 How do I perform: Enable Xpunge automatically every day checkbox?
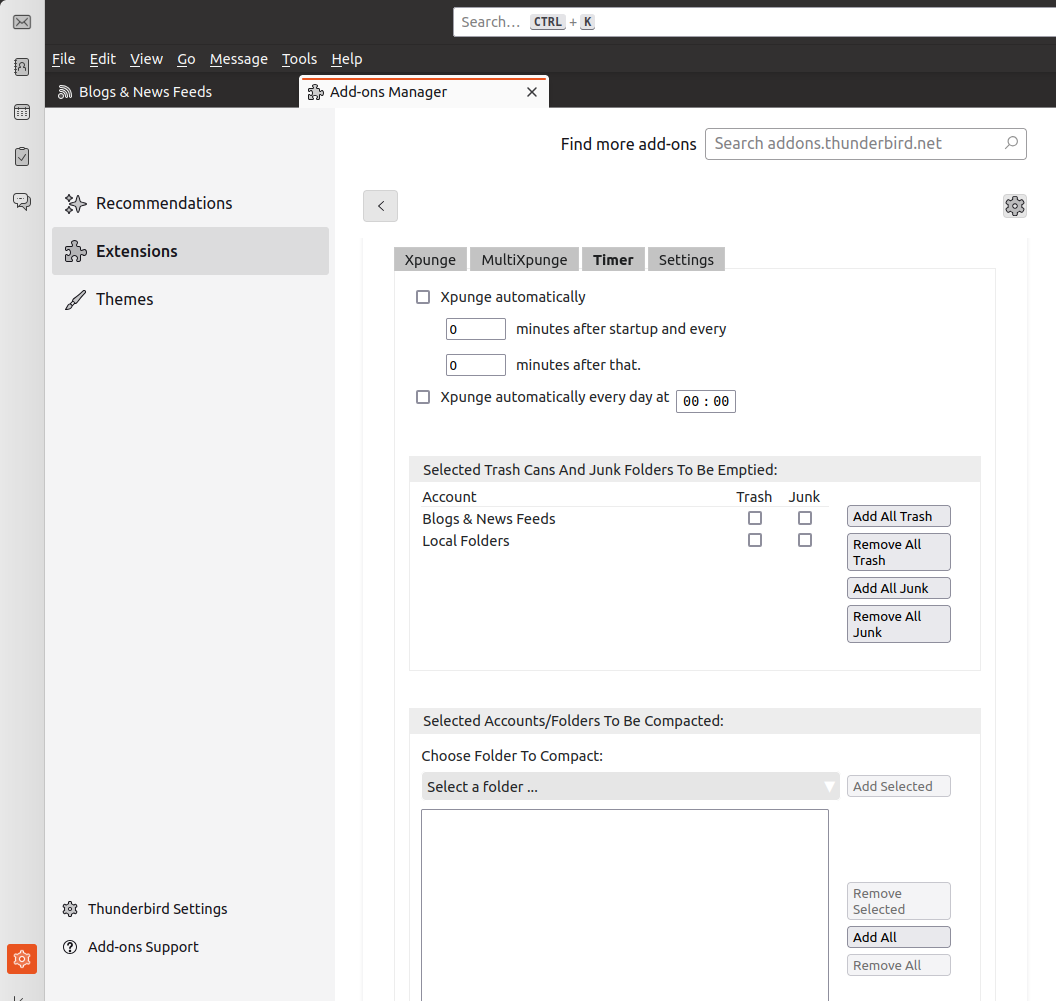(x=423, y=397)
